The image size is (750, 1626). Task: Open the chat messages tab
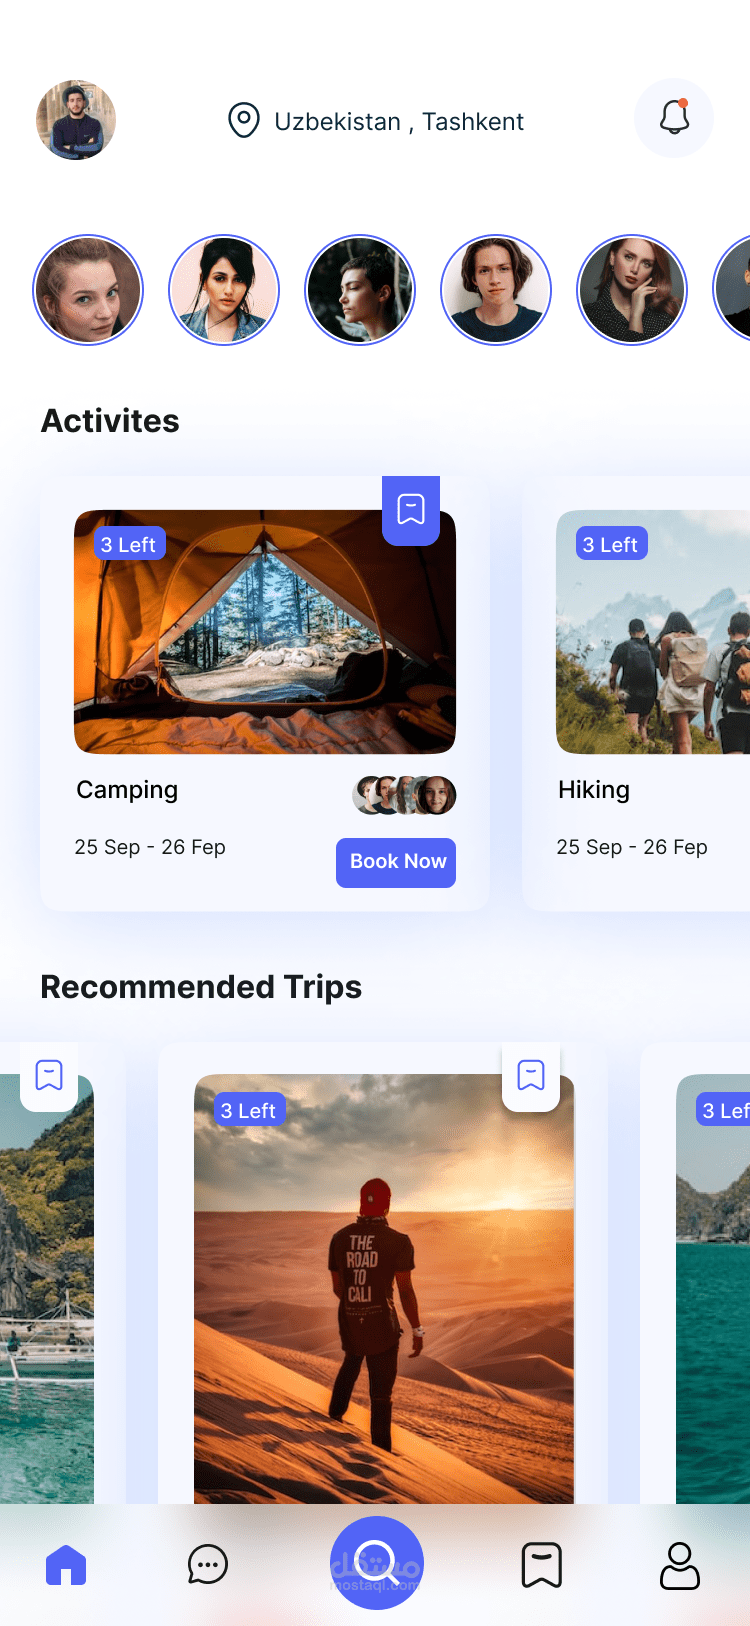tap(208, 1565)
